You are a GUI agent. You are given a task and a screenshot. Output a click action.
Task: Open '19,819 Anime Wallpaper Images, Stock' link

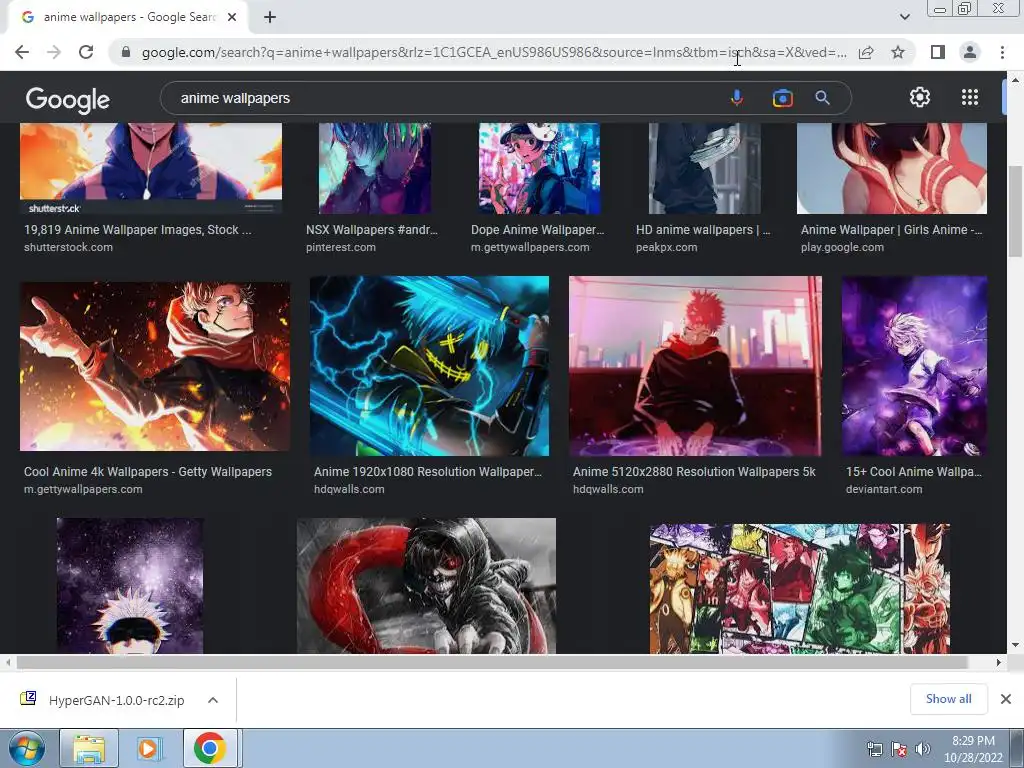tap(138, 230)
